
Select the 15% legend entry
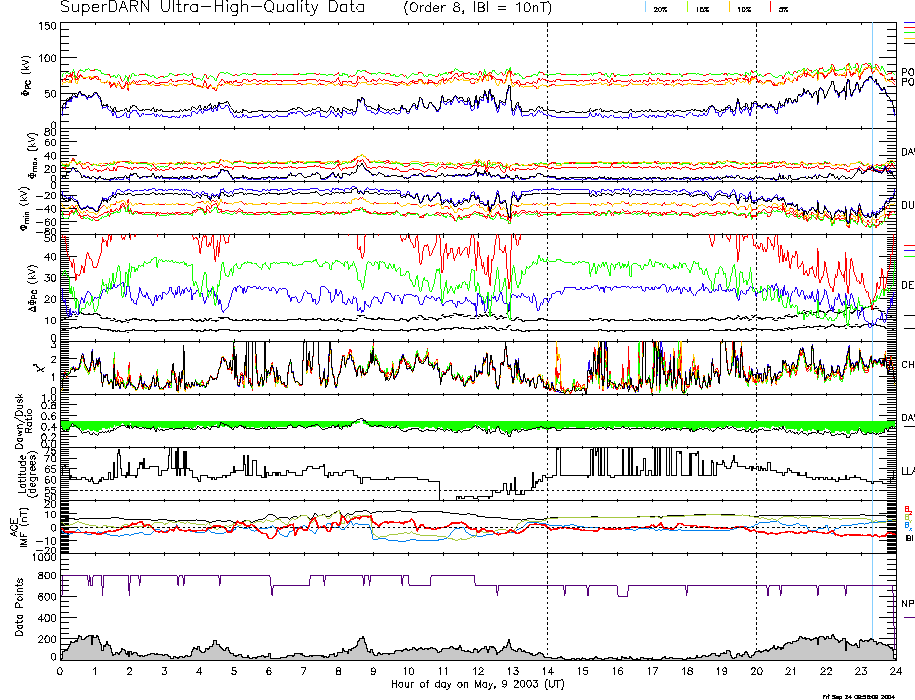coord(703,8)
